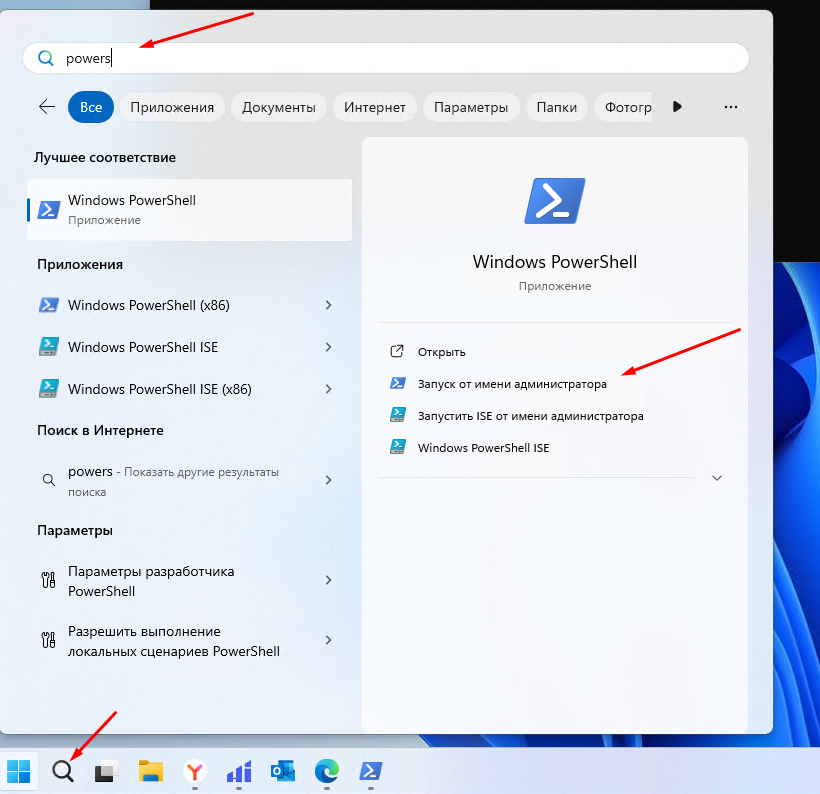Click the Windows PowerShell ISE action icon
820x794 pixels.
pyautogui.click(x=397, y=447)
